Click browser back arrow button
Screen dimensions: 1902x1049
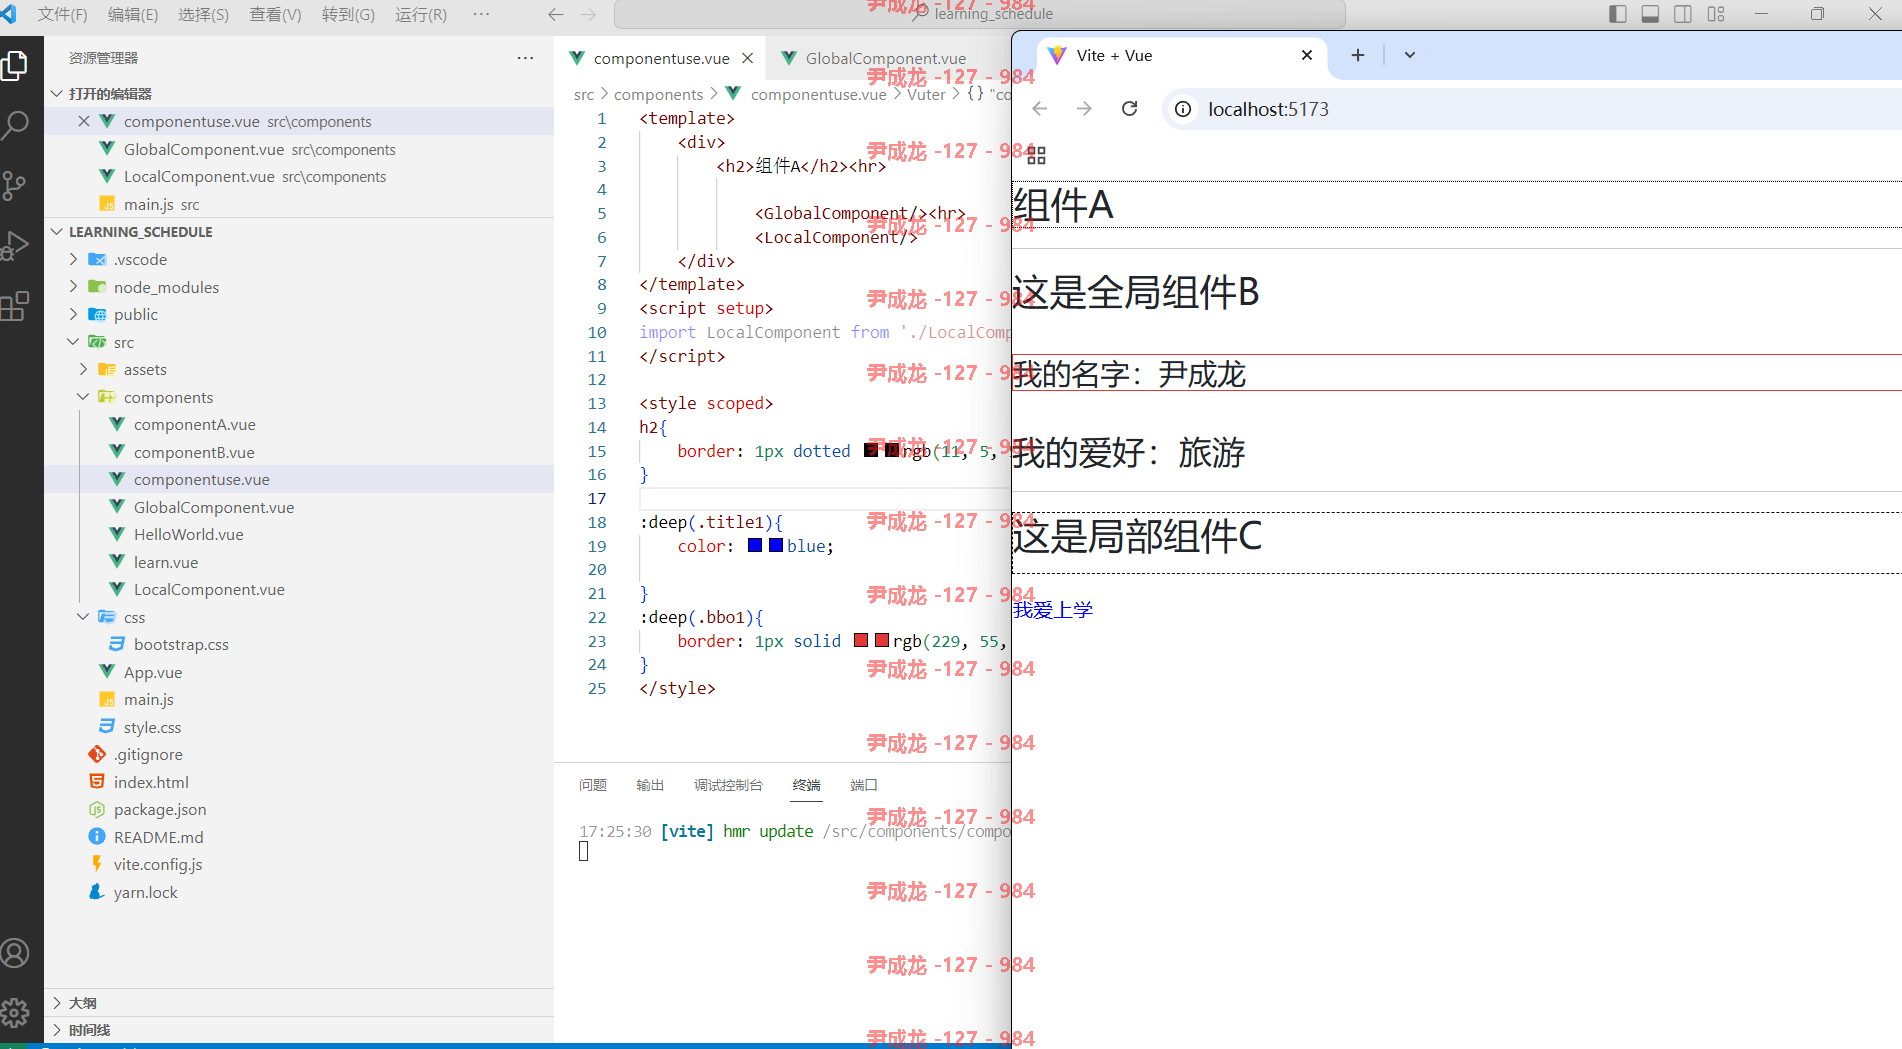1040,109
